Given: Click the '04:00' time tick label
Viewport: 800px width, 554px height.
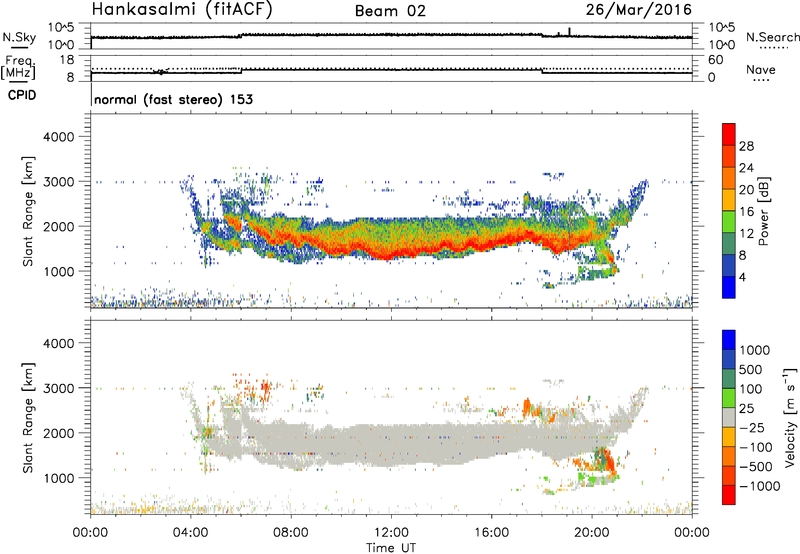Looking at the screenshot, I should pos(191,533).
